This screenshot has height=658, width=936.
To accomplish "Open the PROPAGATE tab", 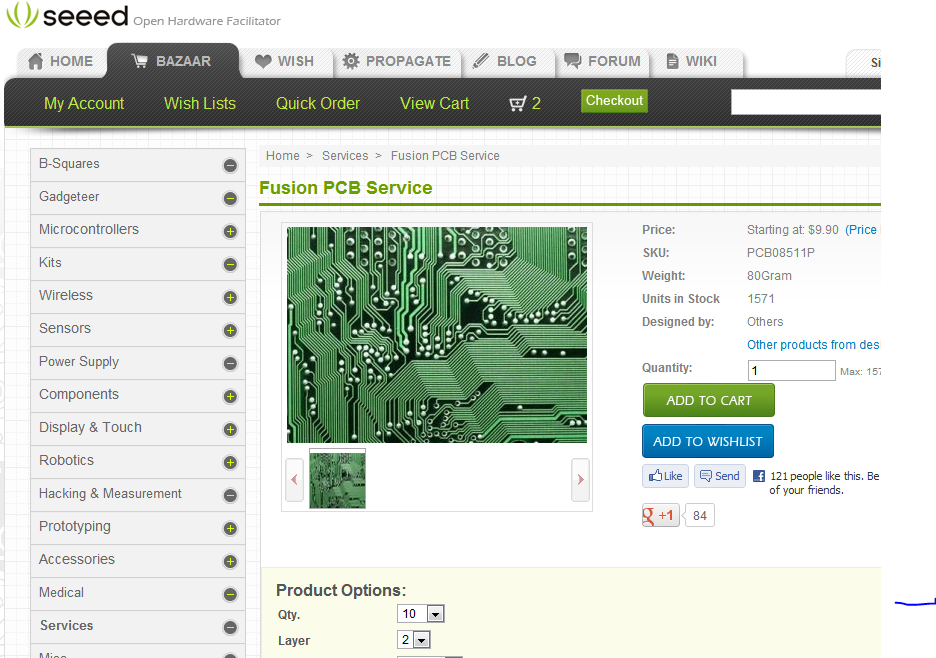I will point(396,62).
